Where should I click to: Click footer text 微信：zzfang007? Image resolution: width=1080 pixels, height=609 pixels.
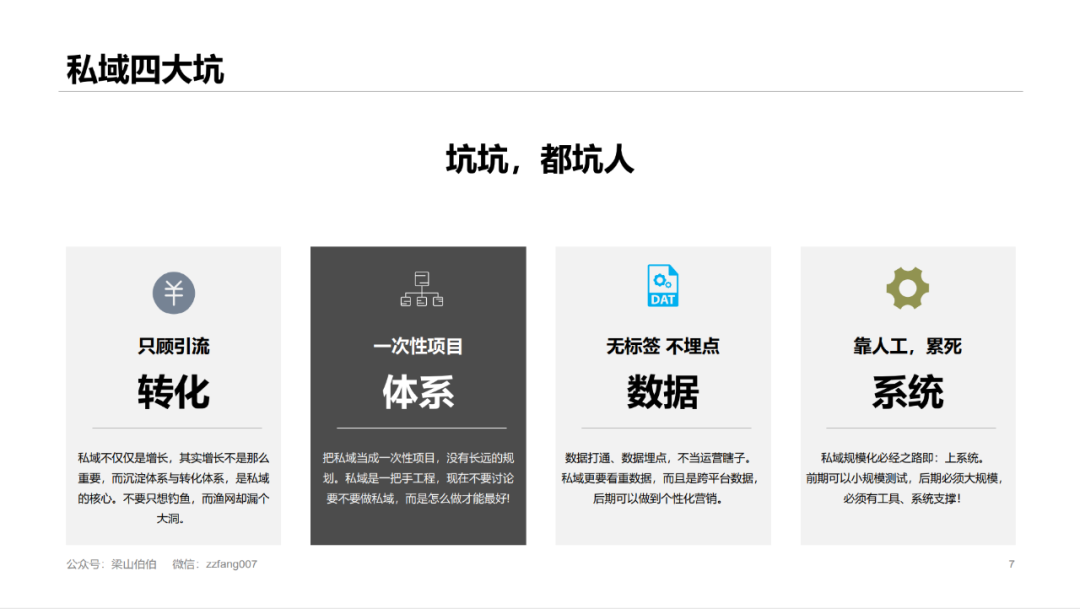click(214, 564)
